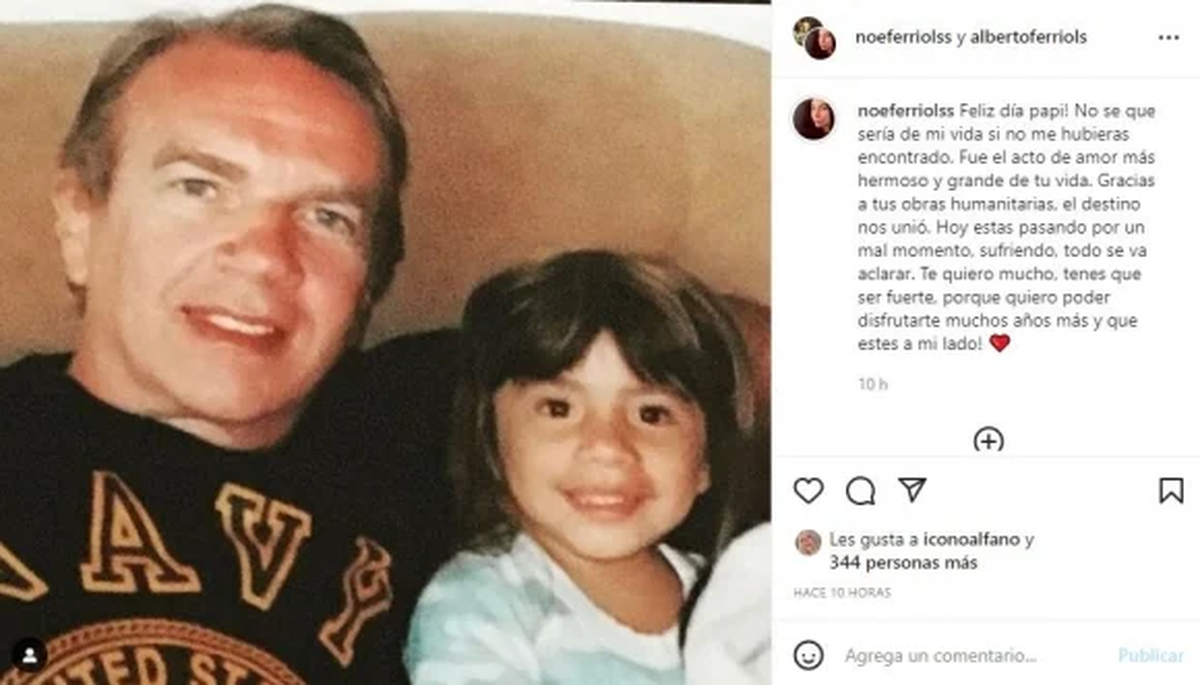This screenshot has height=685, width=1200.
Task: Click small liker avatar beside likes text
Action: click(808, 543)
